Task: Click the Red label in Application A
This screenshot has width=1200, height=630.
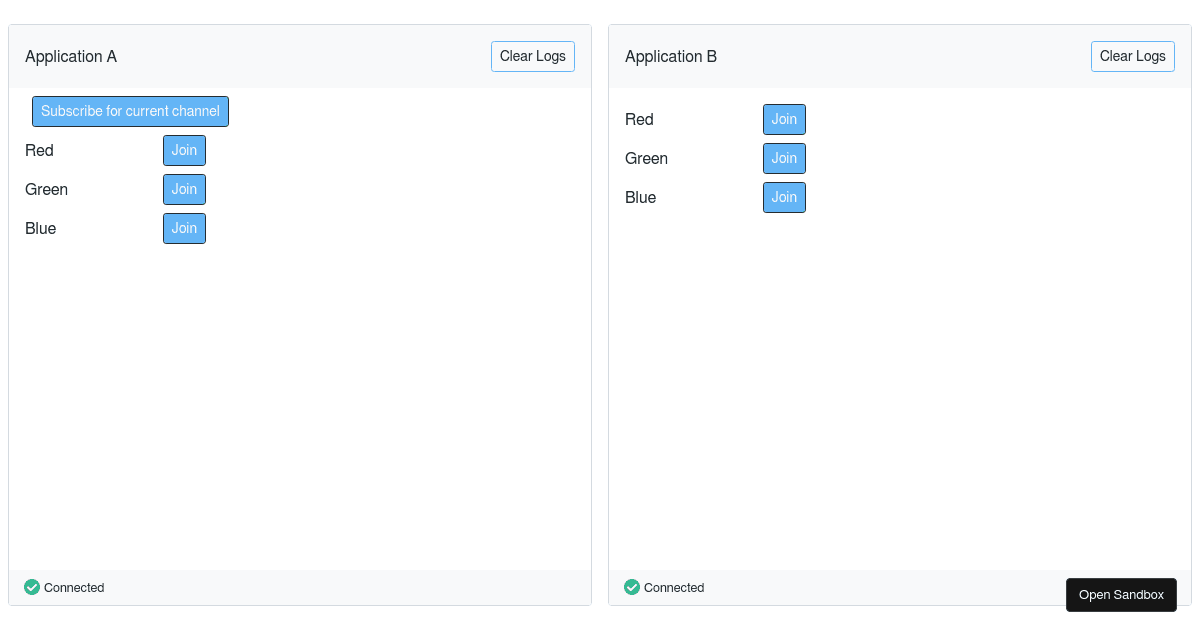Action: (x=39, y=150)
